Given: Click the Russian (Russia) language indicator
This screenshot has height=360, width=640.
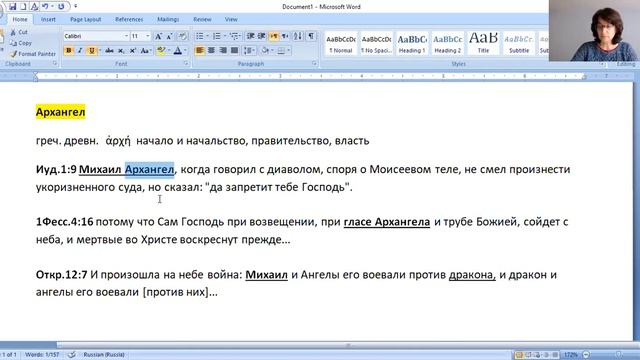Looking at the screenshot, I should click(104, 354).
